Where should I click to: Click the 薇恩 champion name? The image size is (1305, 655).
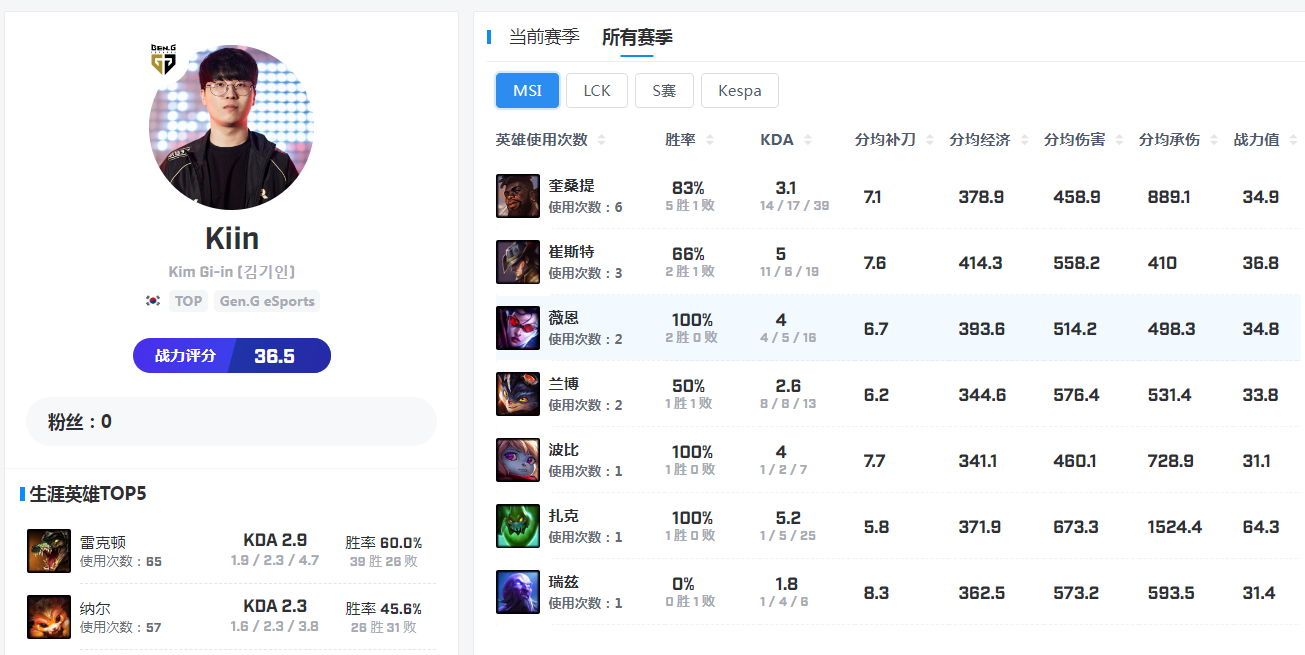tap(564, 318)
